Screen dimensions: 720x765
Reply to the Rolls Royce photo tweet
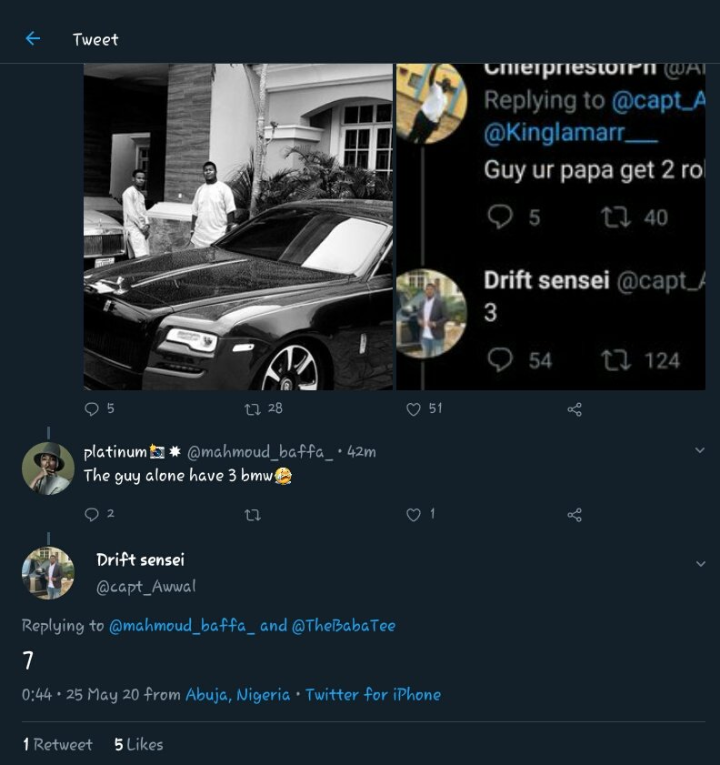(93, 409)
